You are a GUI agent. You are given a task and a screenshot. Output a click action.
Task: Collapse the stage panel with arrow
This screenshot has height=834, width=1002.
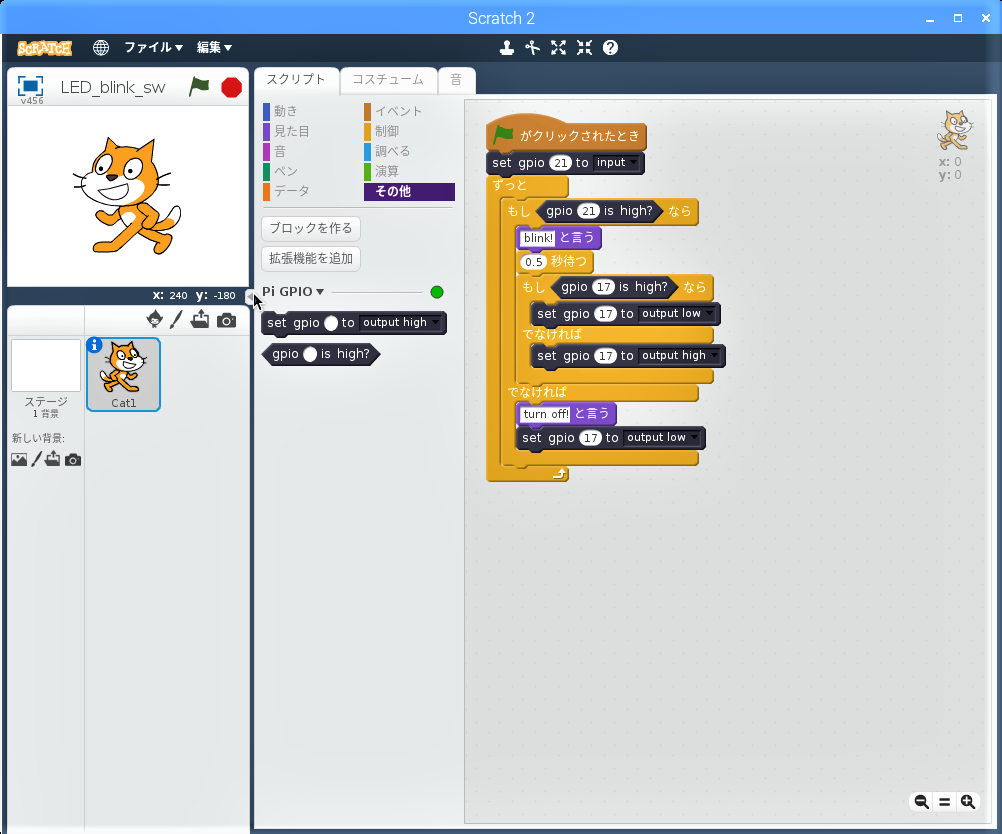(250, 297)
